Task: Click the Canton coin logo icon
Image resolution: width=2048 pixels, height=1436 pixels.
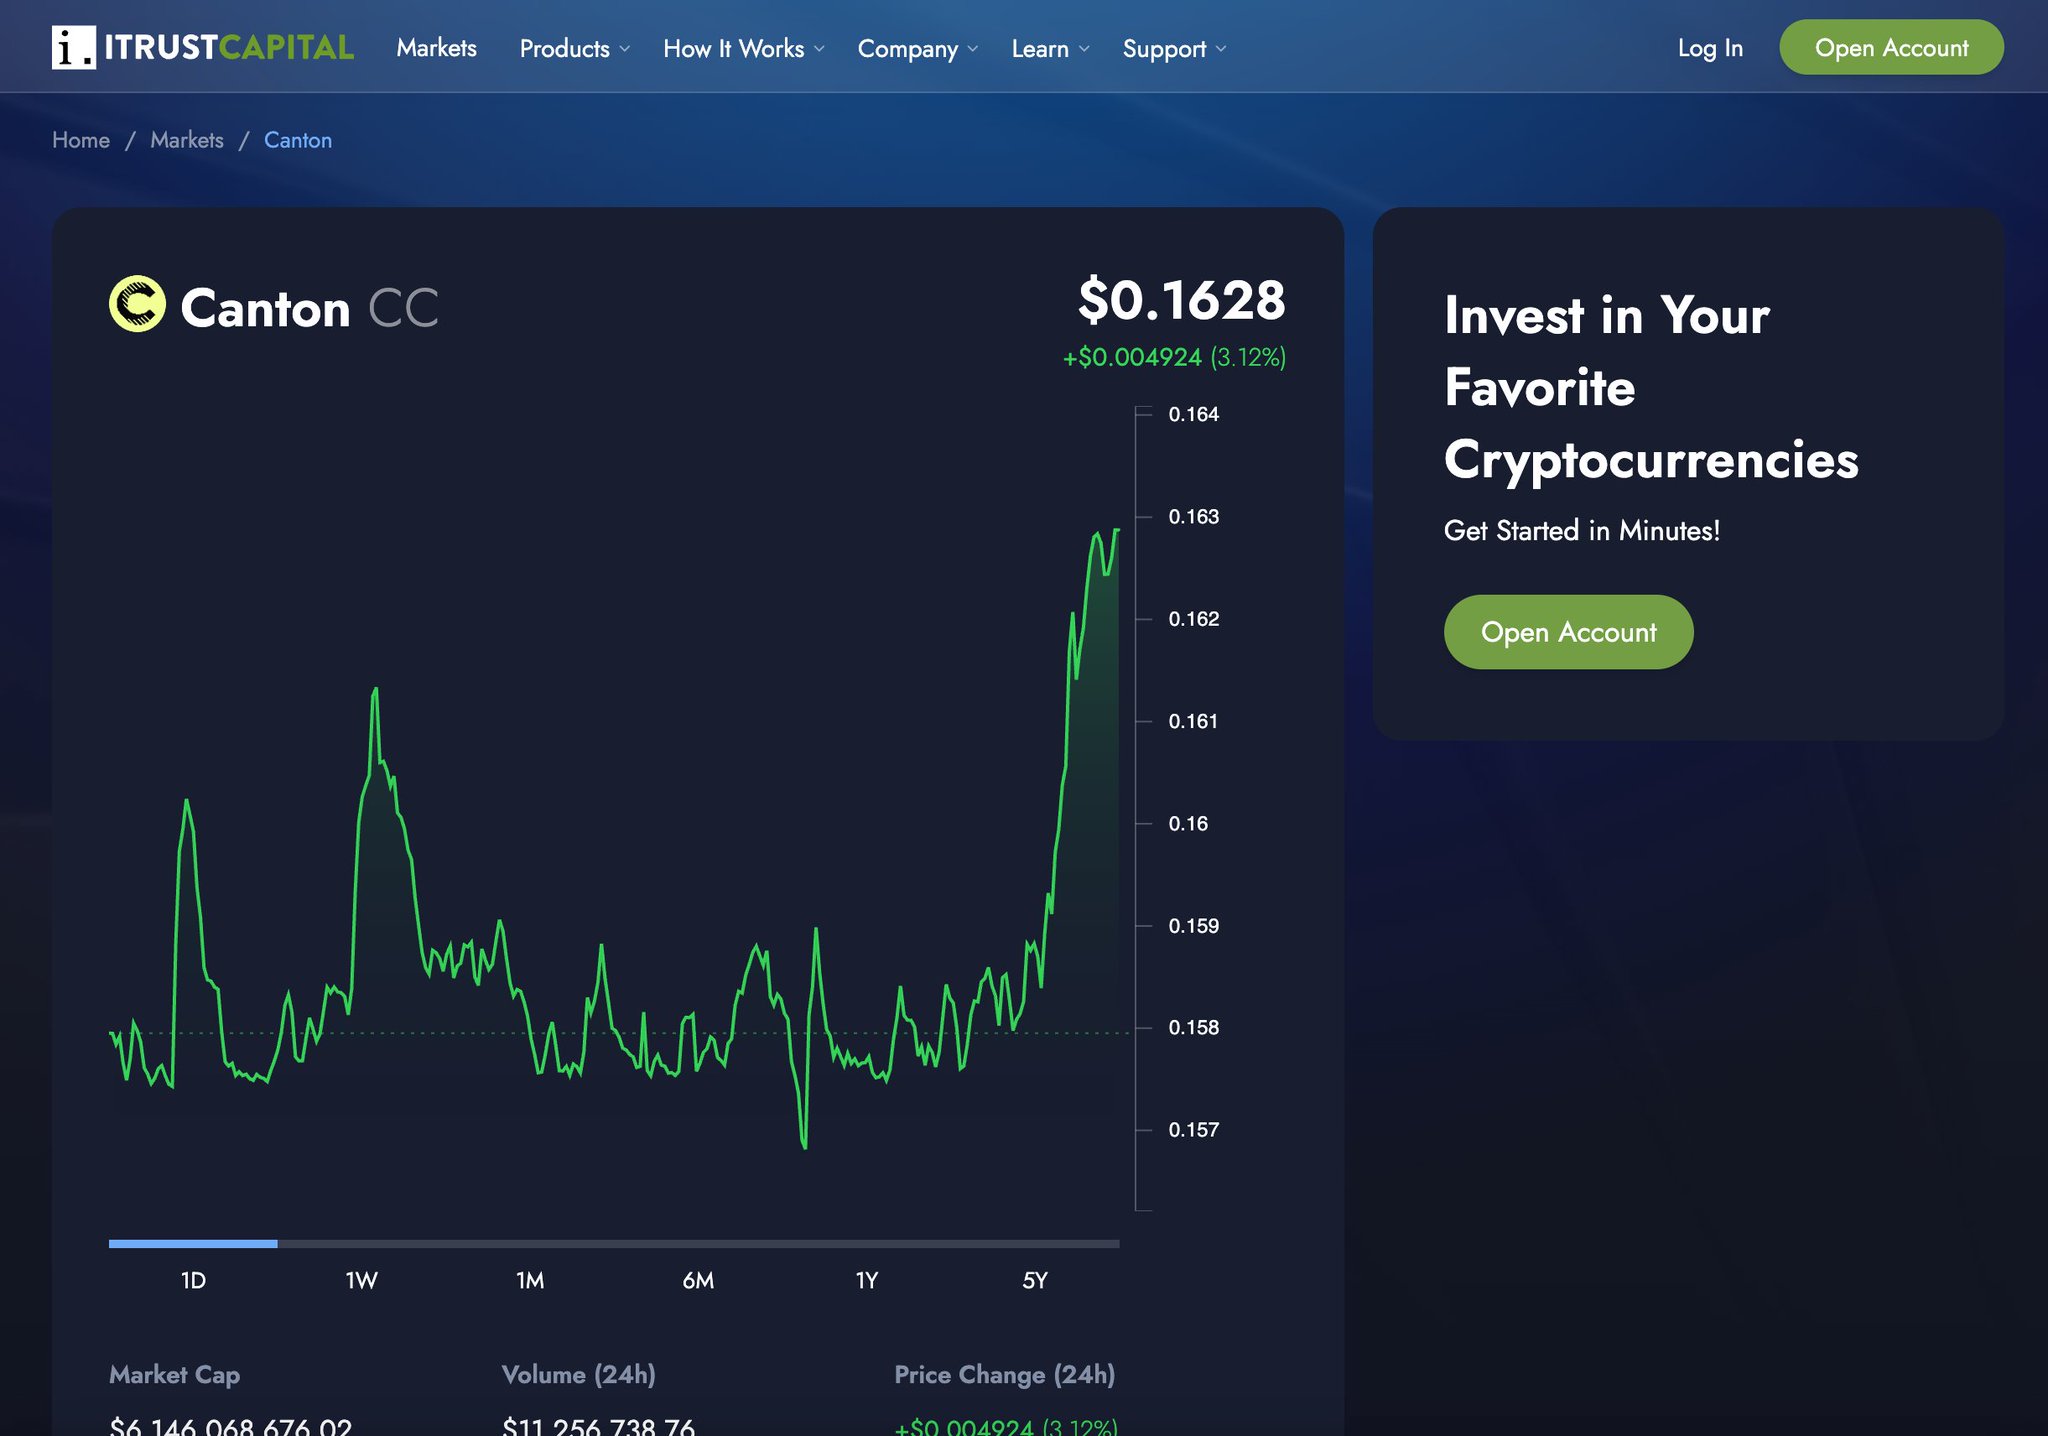Action: [137, 304]
